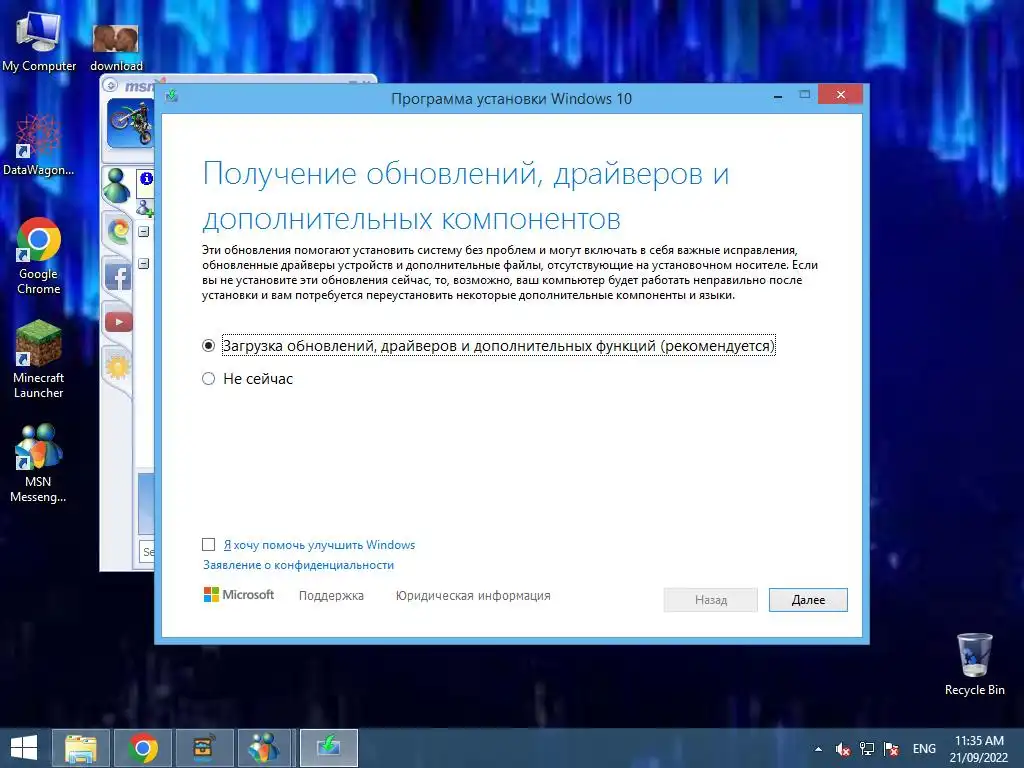This screenshot has height=768, width=1024.
Task: Open the 'Поддержка' link
Action: [x=331, y=596]
